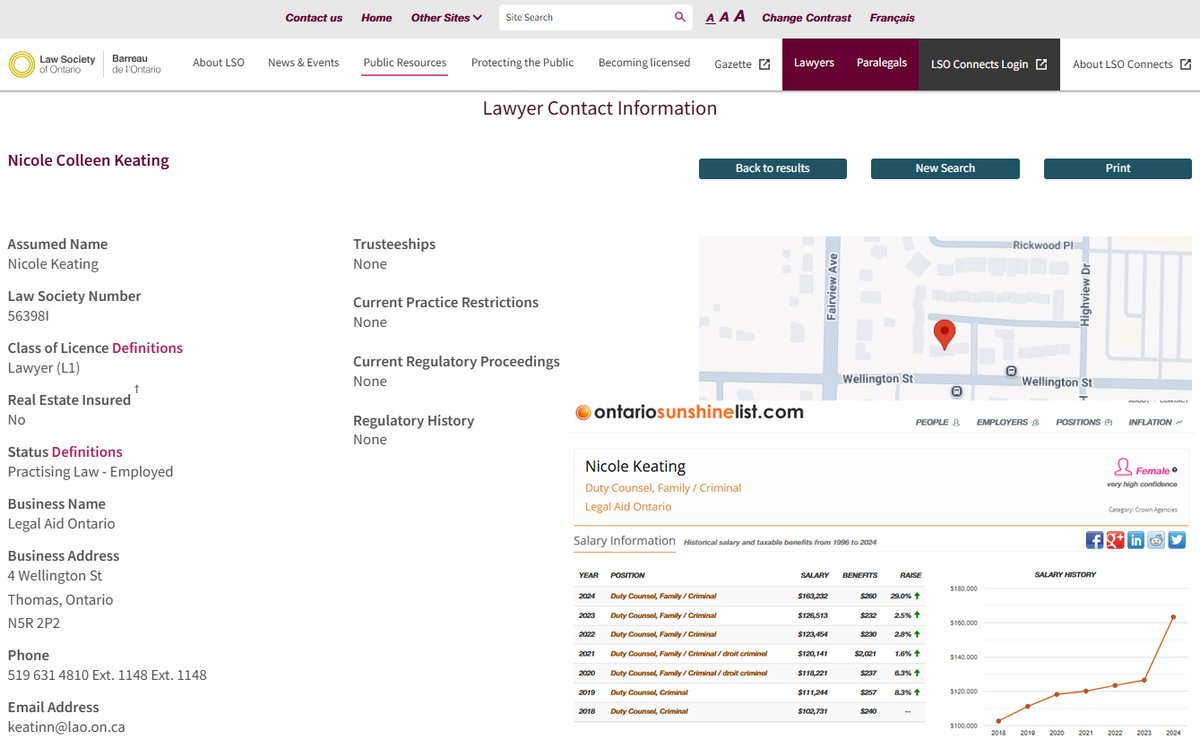Select the medium text size A
1200x739 pixels.
click(724, 17)
